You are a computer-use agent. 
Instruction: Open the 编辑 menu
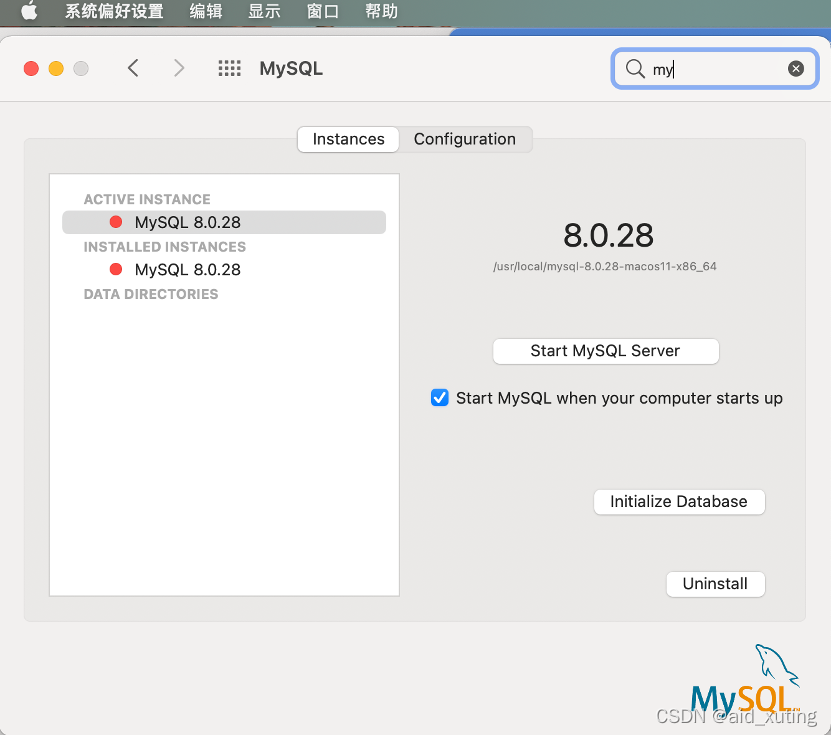coord(206,11)
